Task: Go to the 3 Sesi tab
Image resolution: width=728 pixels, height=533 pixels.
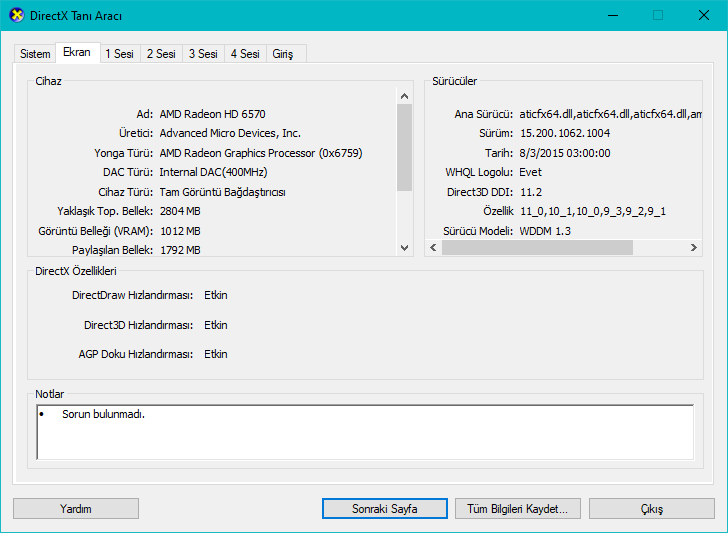Action: click(203, 54)
